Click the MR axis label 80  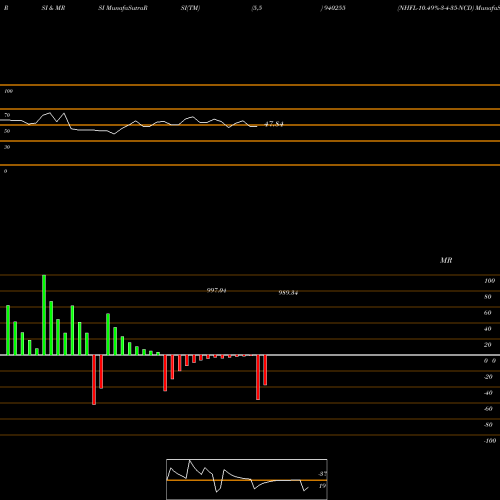coord(488,297)
